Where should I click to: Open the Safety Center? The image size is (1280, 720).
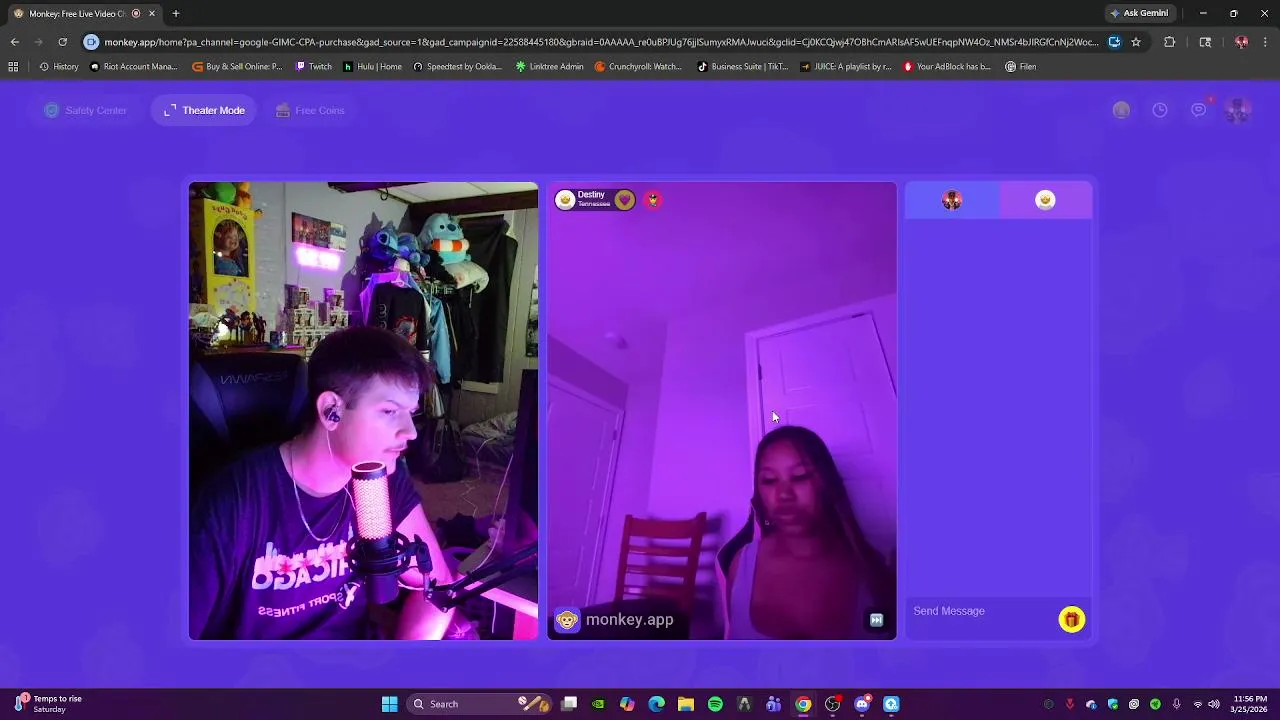coord(86,110)
